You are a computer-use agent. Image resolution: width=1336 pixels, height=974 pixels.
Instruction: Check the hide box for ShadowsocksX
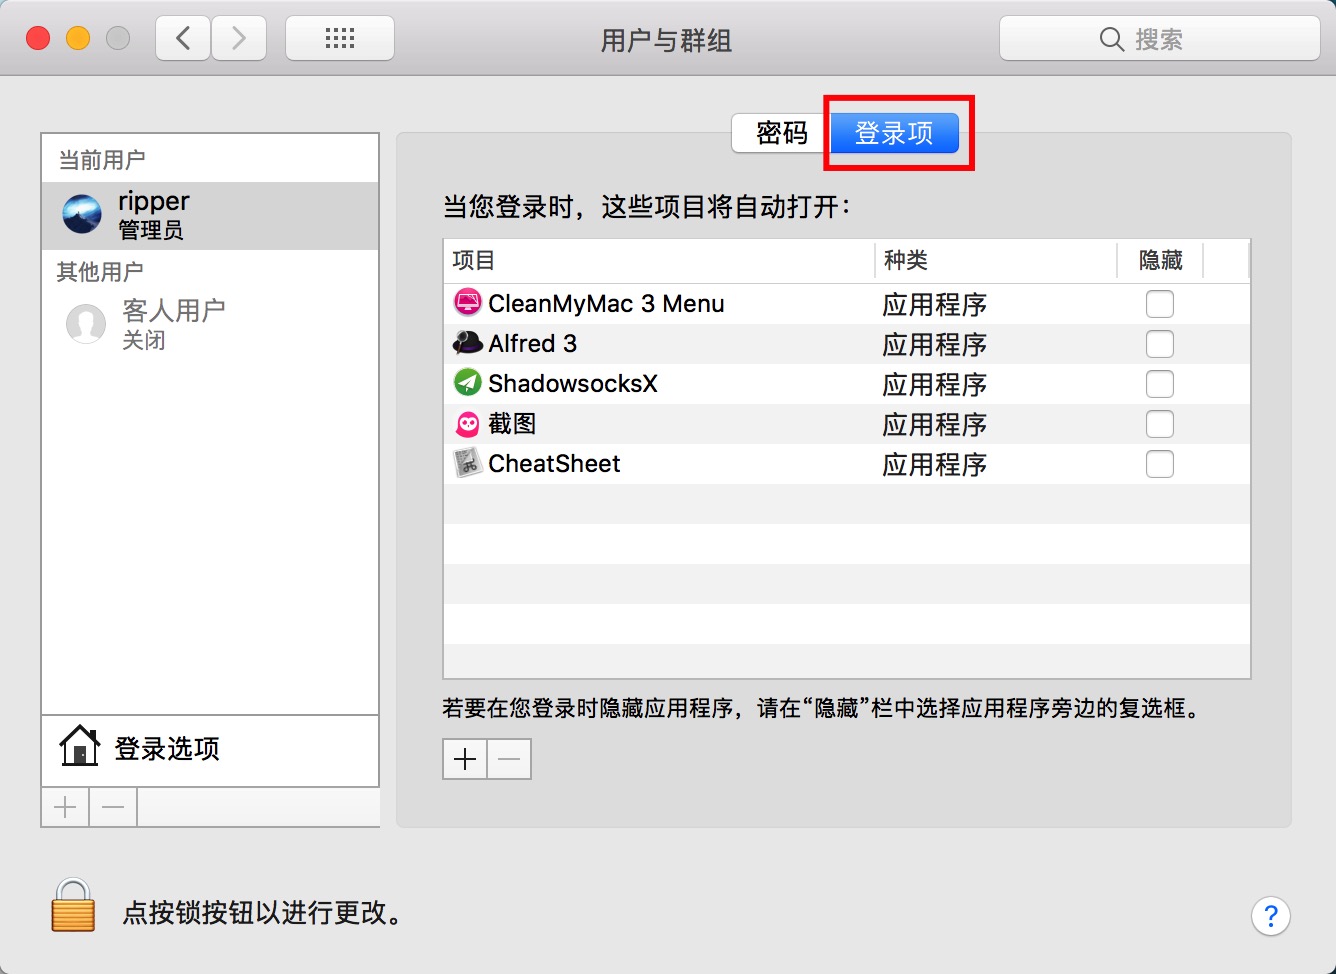pyautogui.click(x=1159, y=384)
